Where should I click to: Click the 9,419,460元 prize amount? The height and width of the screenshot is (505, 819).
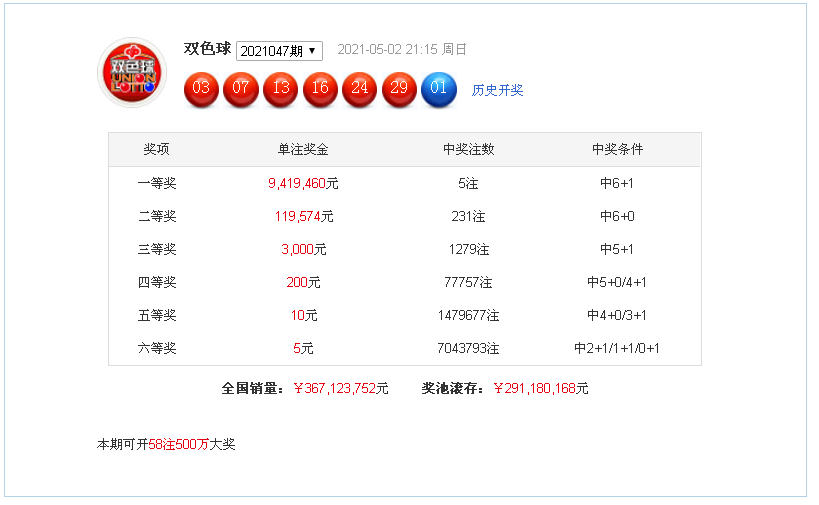pos(303,183)
